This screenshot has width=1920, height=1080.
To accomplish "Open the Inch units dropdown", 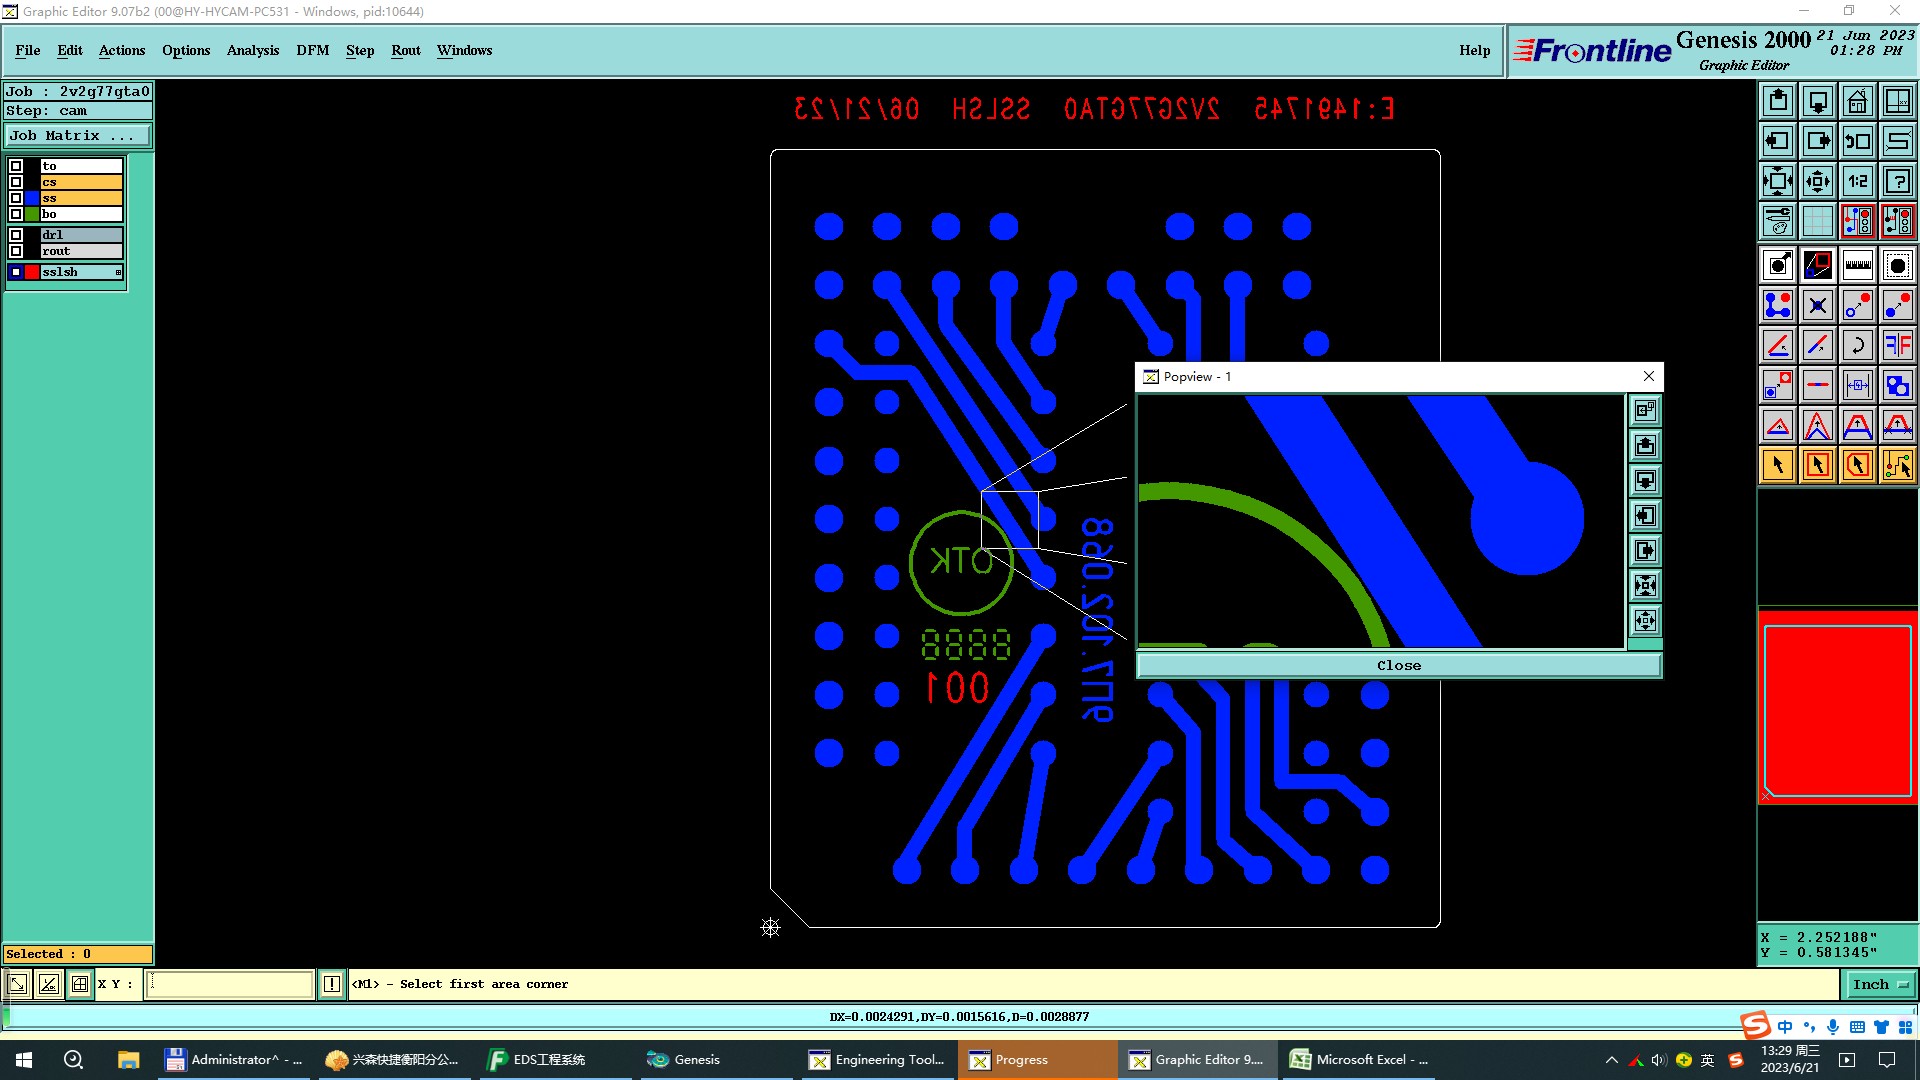I will pos(1880,984).
